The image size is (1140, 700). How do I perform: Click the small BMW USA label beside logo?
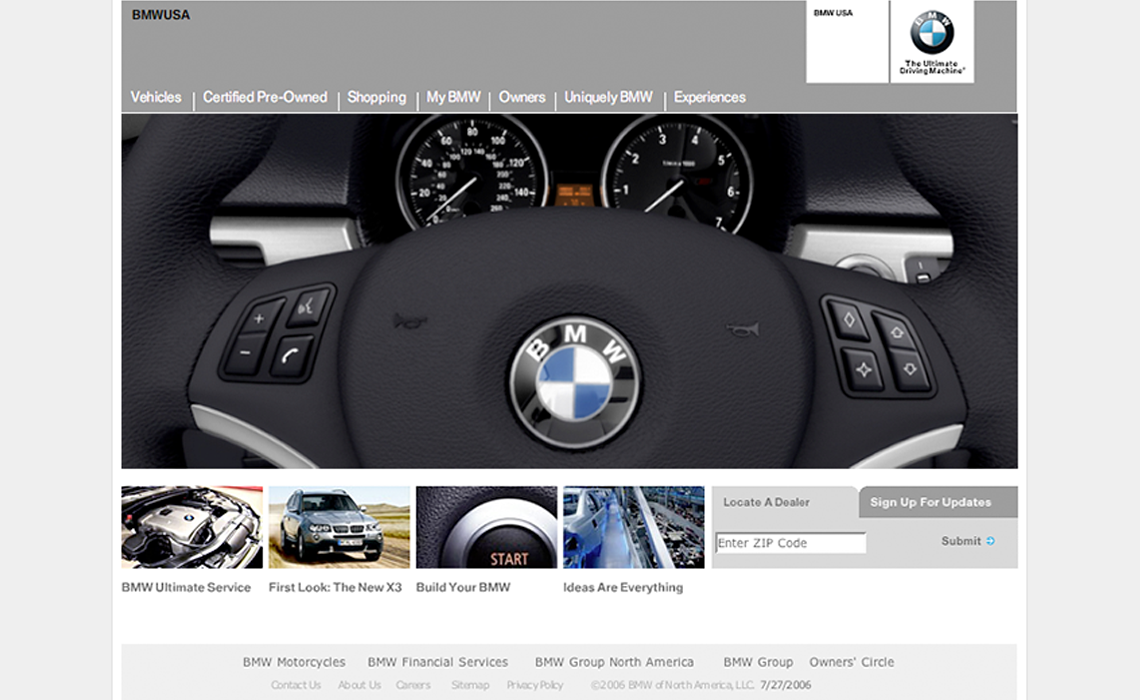[x=833, y=13]
